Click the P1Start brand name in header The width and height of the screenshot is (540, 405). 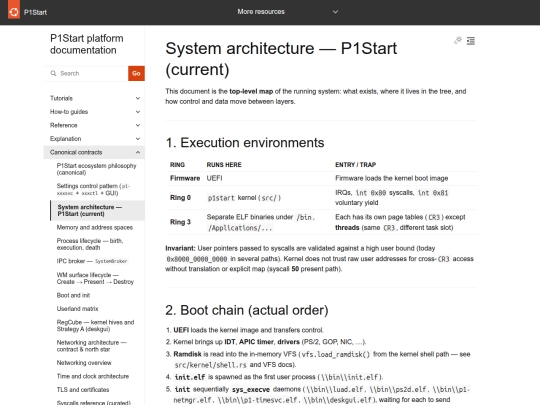pos(35,12)
